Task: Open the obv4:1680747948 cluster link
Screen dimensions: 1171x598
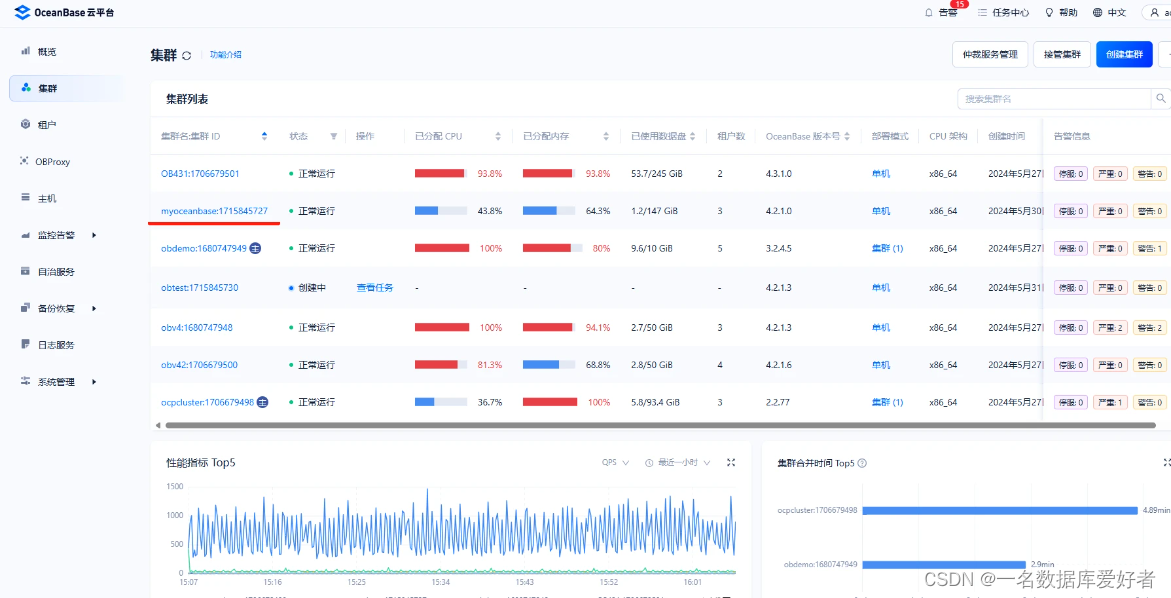Action: 197,327
